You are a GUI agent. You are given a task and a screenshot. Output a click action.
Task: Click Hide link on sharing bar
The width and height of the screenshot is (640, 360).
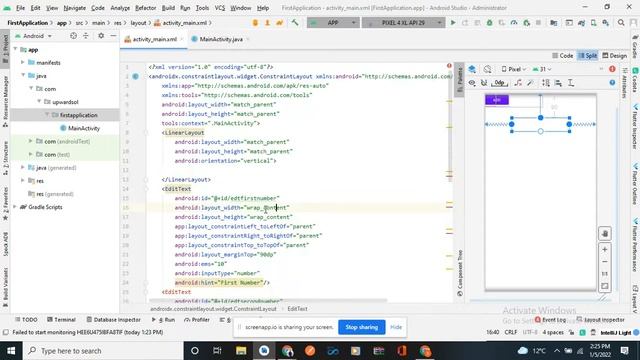tap(396, 327)
